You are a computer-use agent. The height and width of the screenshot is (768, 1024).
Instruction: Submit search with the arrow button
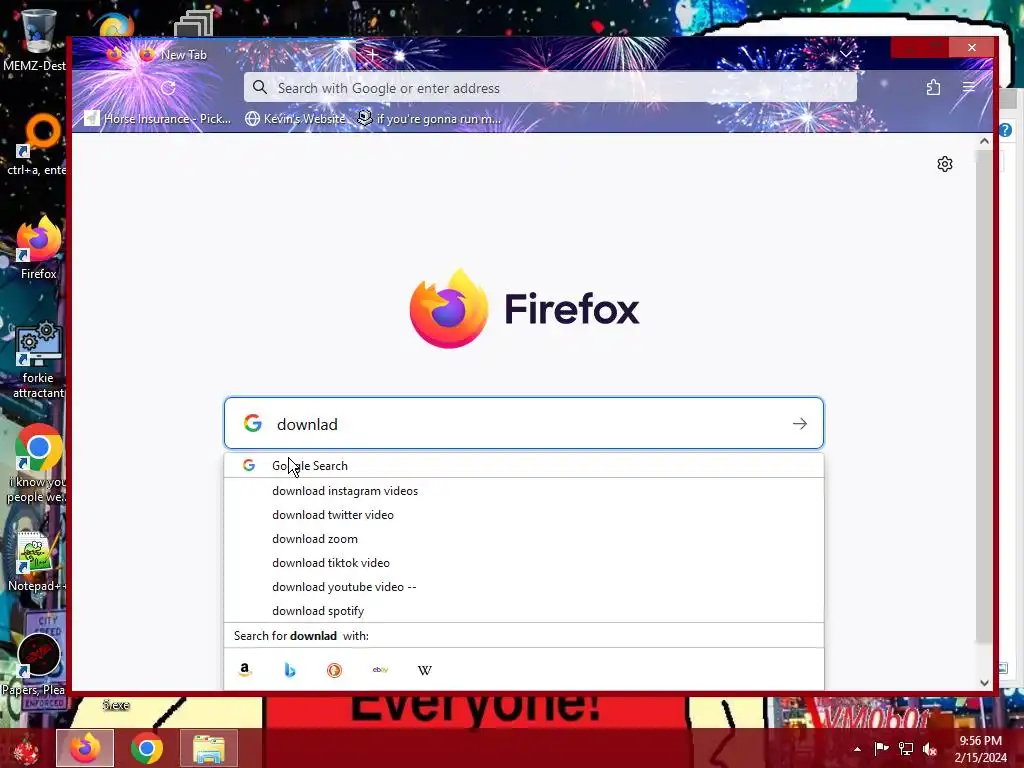click(800, 424)
